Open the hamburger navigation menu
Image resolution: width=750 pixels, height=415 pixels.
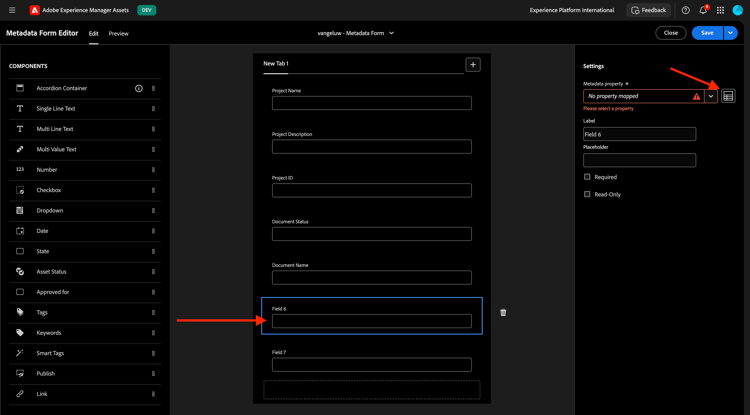[x=12, y=10]
